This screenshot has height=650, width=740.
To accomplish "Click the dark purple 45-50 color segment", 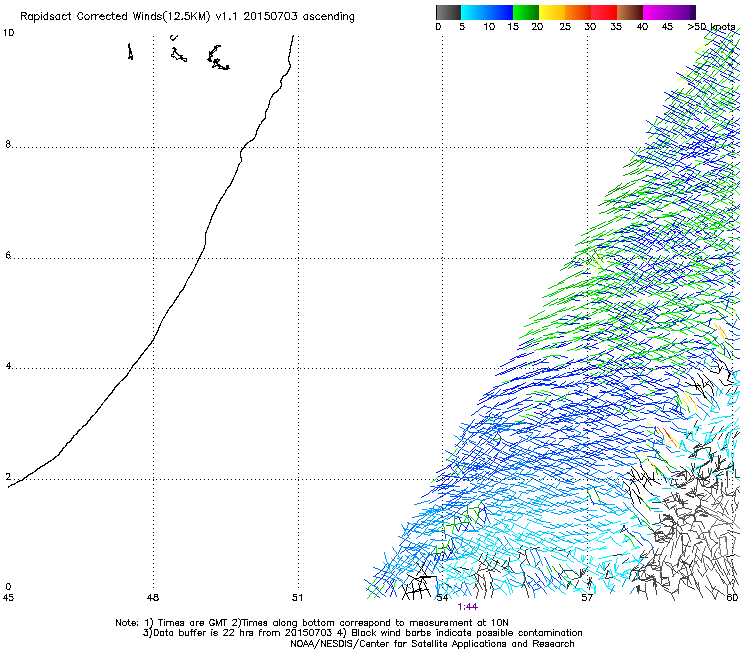I will (x=682, y=12).
